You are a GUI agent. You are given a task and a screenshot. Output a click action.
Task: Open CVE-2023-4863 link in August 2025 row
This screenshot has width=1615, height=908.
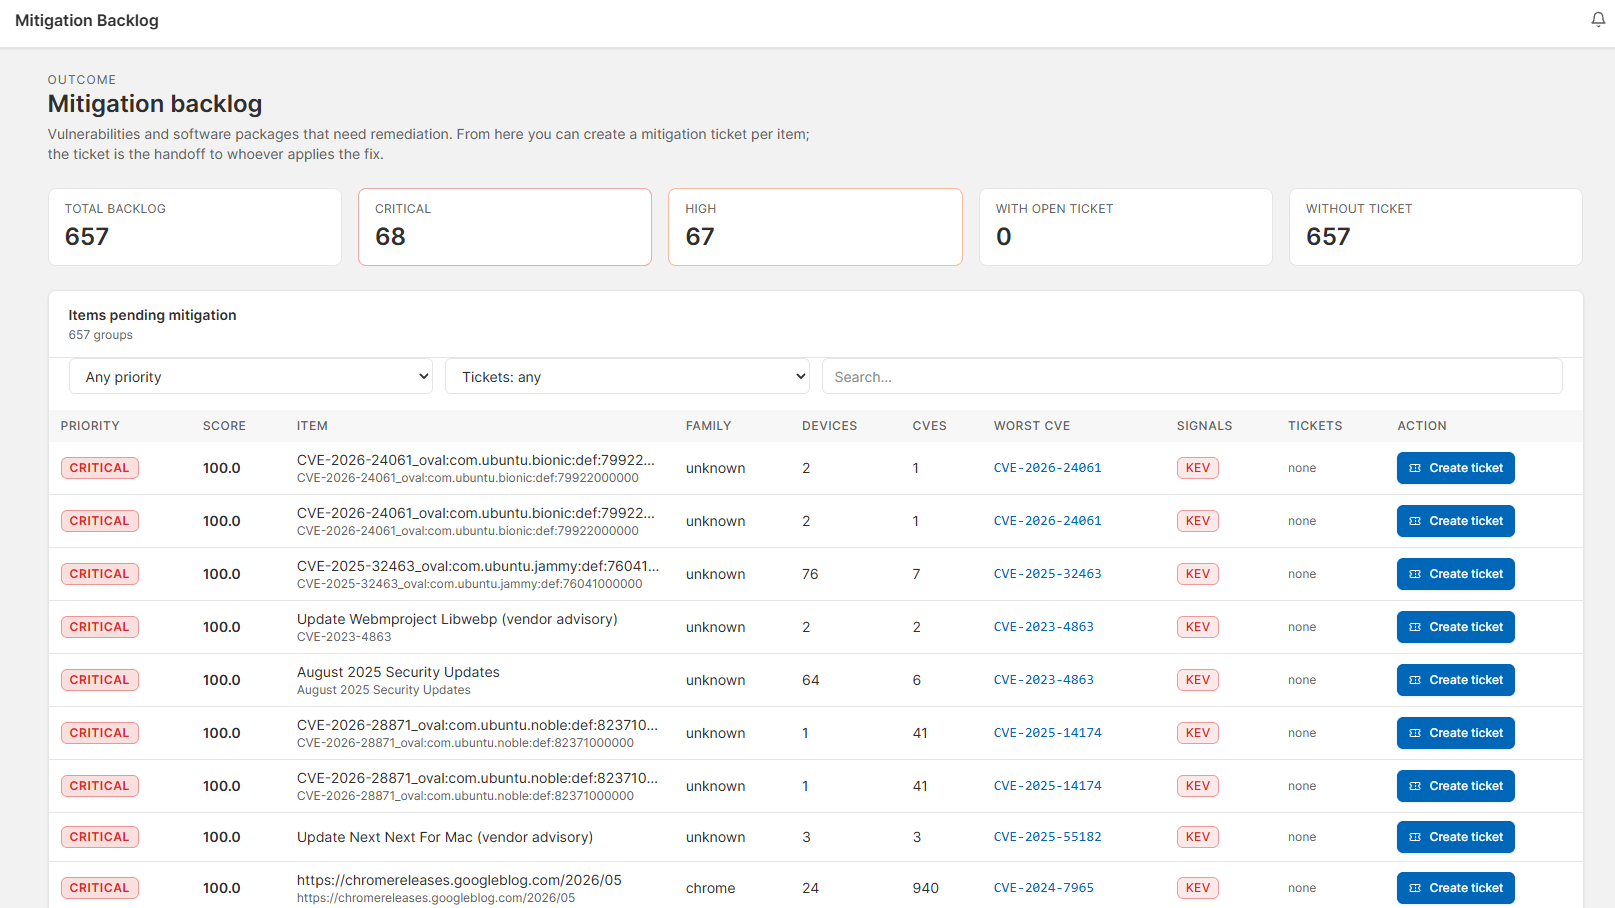tap(1043, 680)
